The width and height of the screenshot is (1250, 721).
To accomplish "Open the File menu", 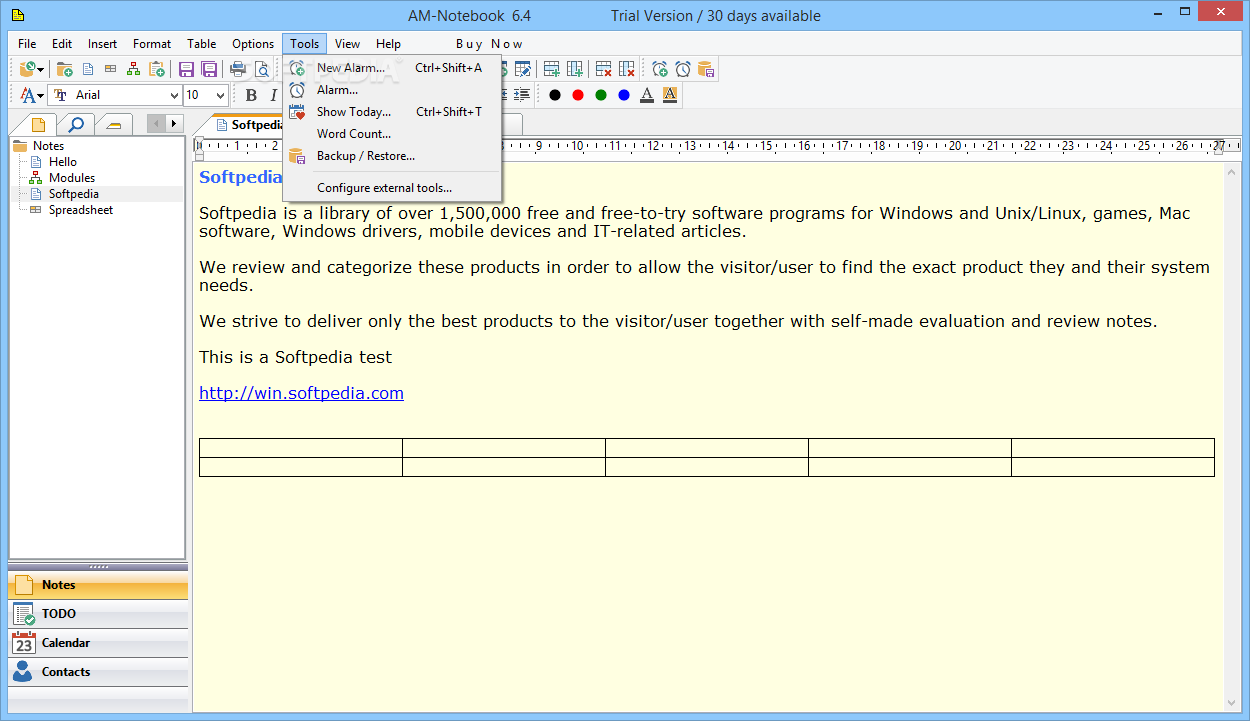I will coord(27,44).
